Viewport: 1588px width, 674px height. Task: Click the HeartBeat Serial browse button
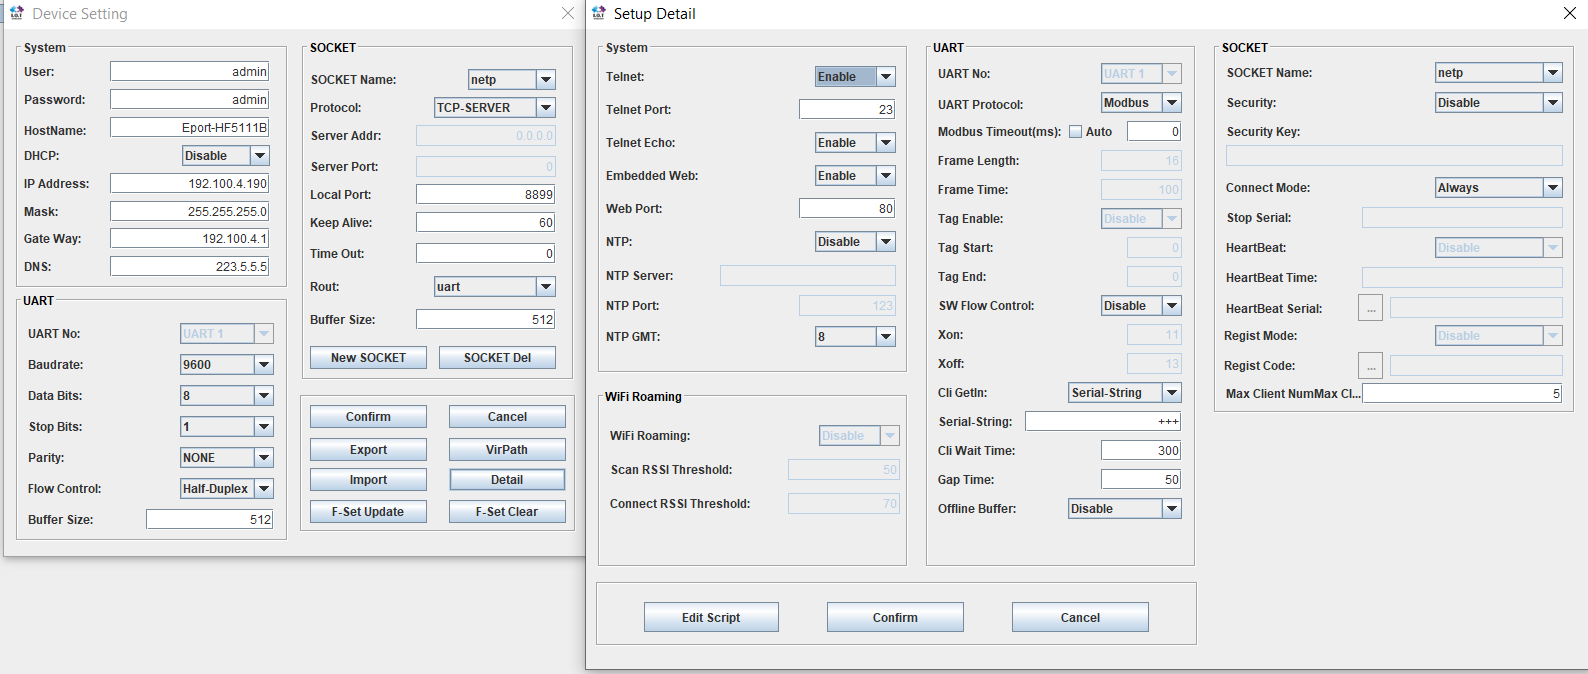coord(1371,309)
